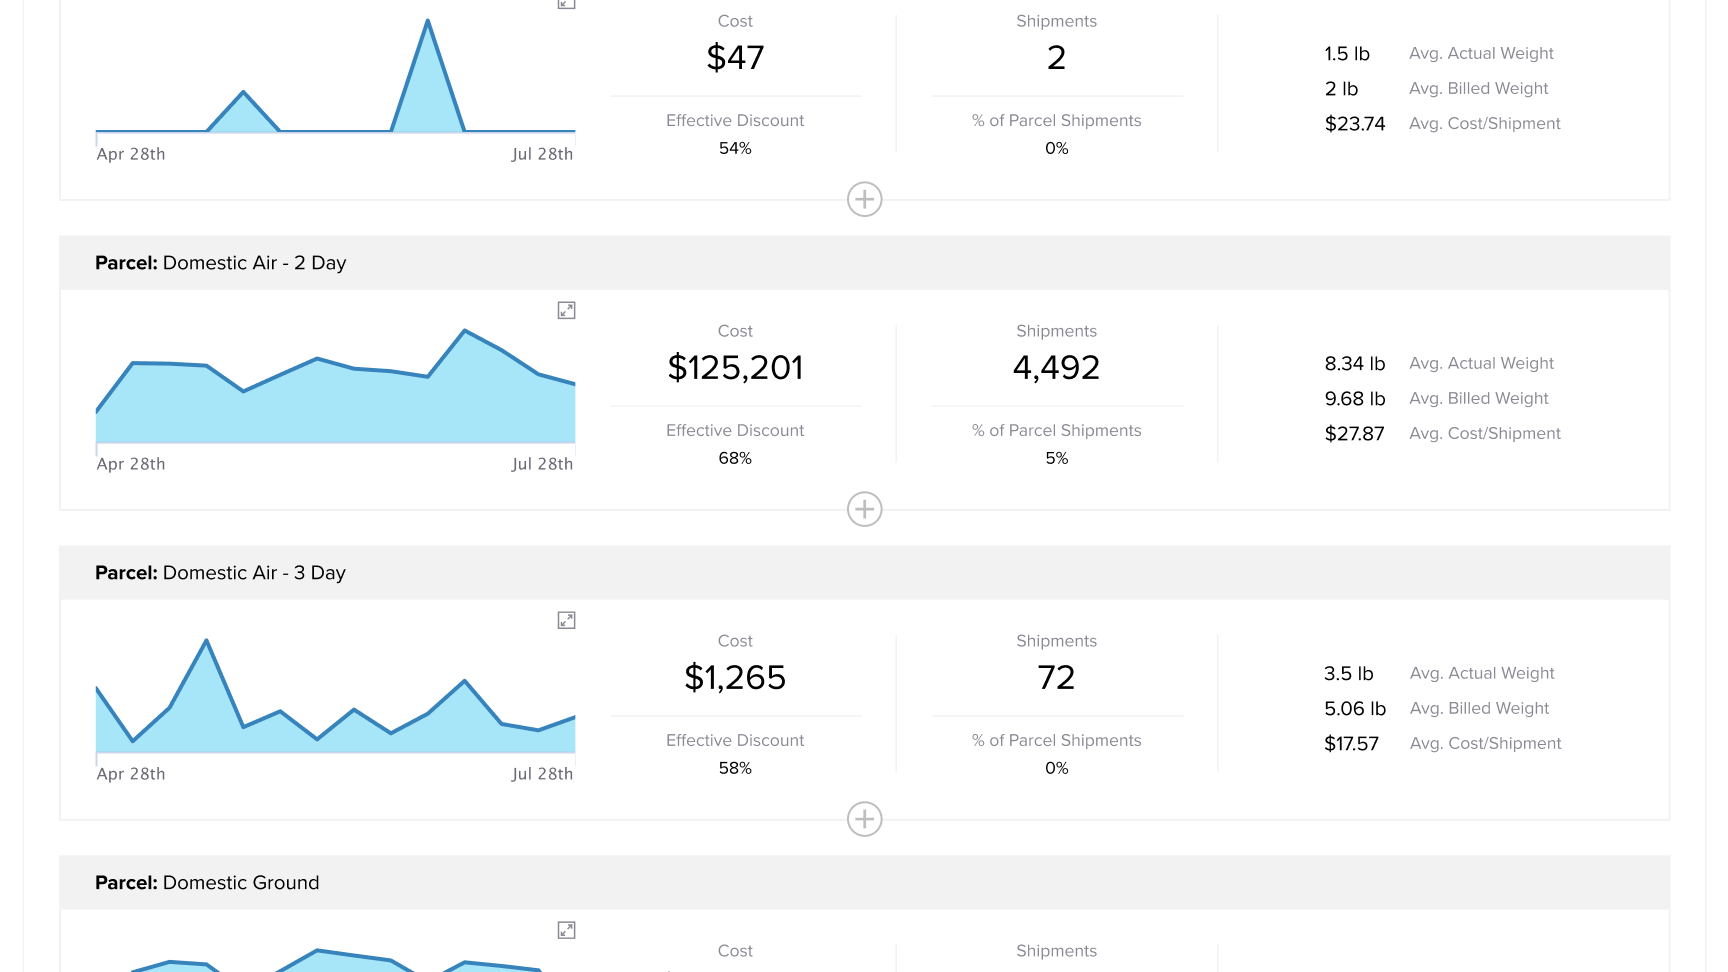Open the Parcel: Domestic Air - 3 Day header
The width and height of the screenshot is (1728, 972).
click(x=864, y=573)
